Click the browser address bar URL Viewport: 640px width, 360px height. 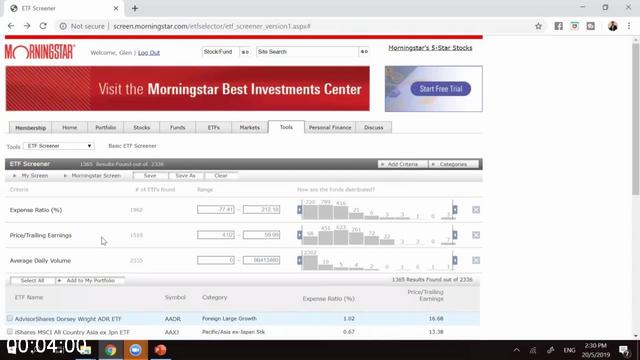(x=212, y=26)
